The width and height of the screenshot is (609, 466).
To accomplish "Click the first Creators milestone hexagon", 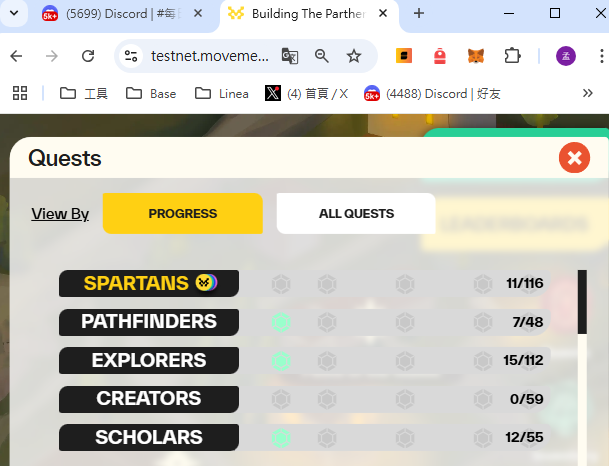I will pyautogui.click(x=281, y=399).
